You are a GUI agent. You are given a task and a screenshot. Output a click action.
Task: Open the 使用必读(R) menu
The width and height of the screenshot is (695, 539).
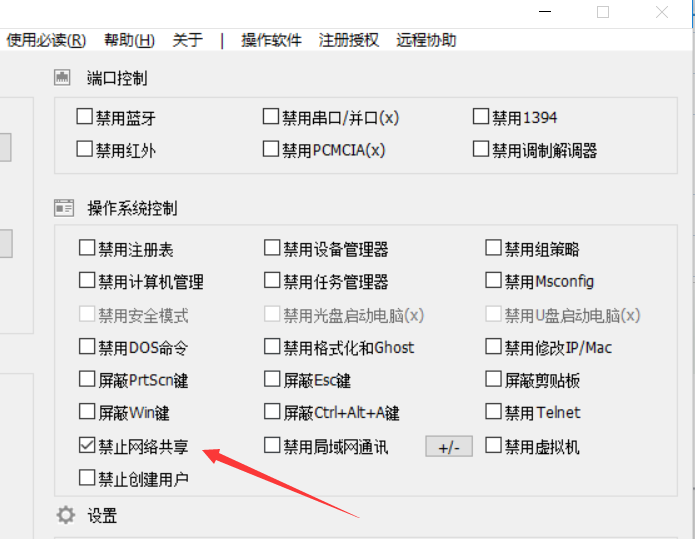click(x=46, y=40)
